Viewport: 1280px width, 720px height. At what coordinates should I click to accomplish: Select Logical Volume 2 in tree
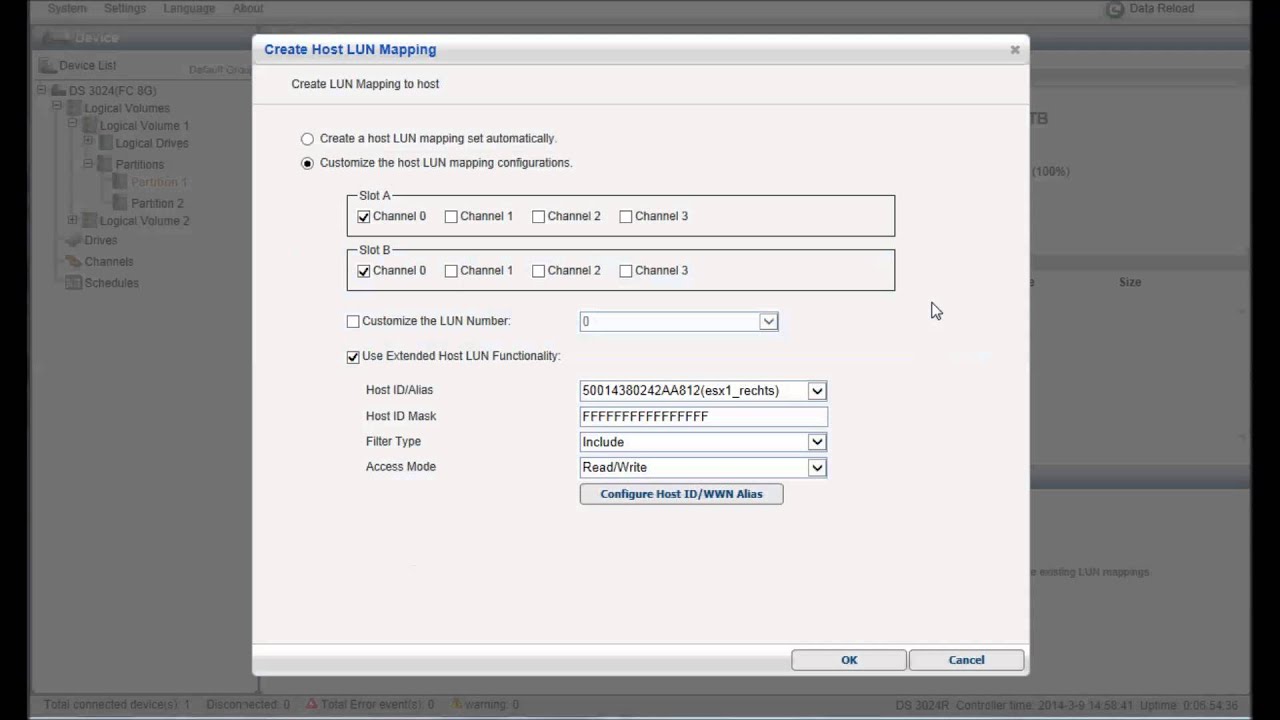(144, 221)
